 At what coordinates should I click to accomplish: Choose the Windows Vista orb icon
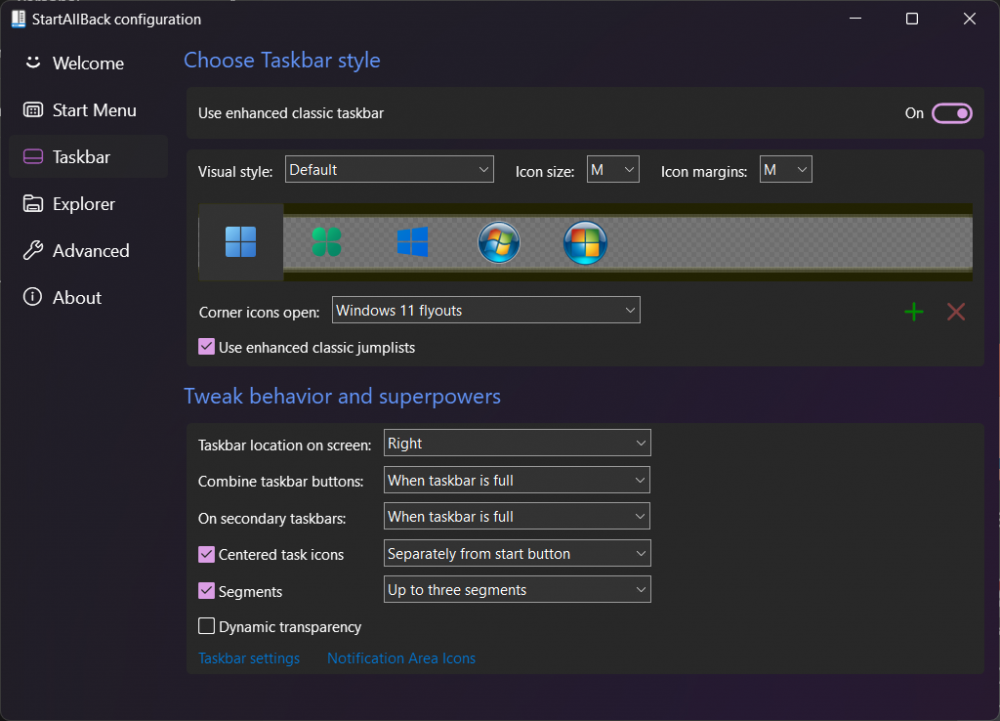coord(585,242)
